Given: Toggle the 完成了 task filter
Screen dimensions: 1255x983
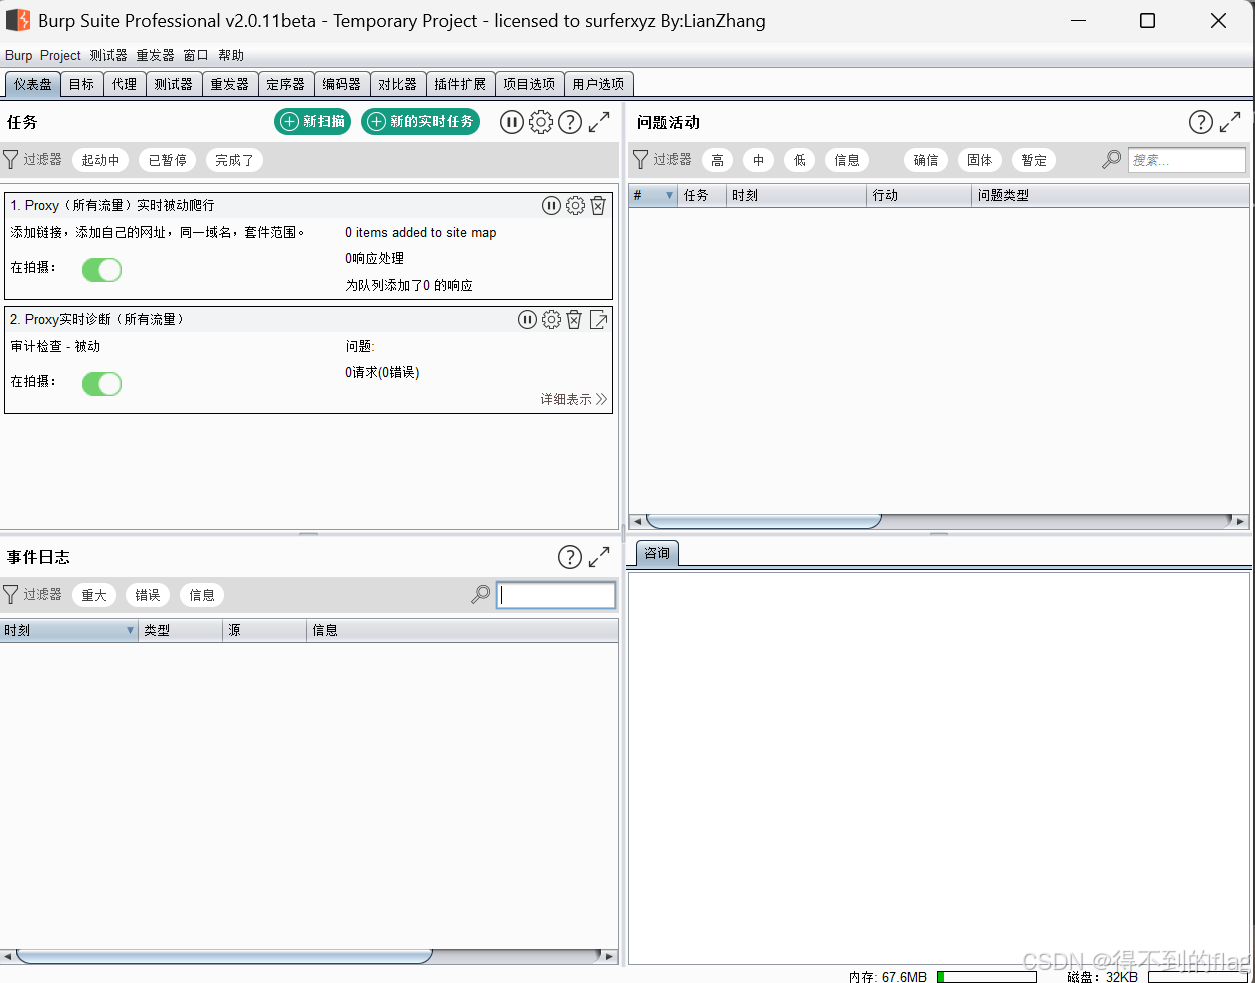Looking at the screenshot, I should point(234,160).
